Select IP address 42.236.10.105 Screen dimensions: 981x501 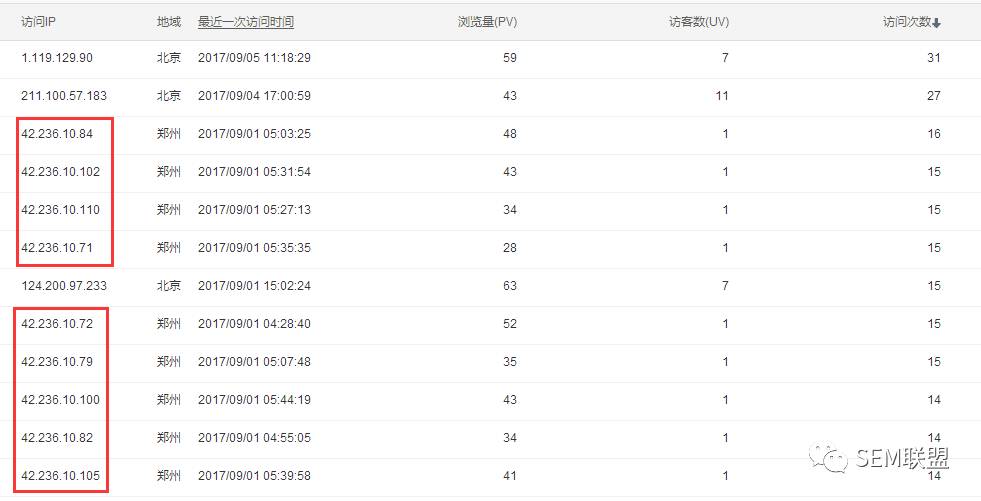[61, 476]
